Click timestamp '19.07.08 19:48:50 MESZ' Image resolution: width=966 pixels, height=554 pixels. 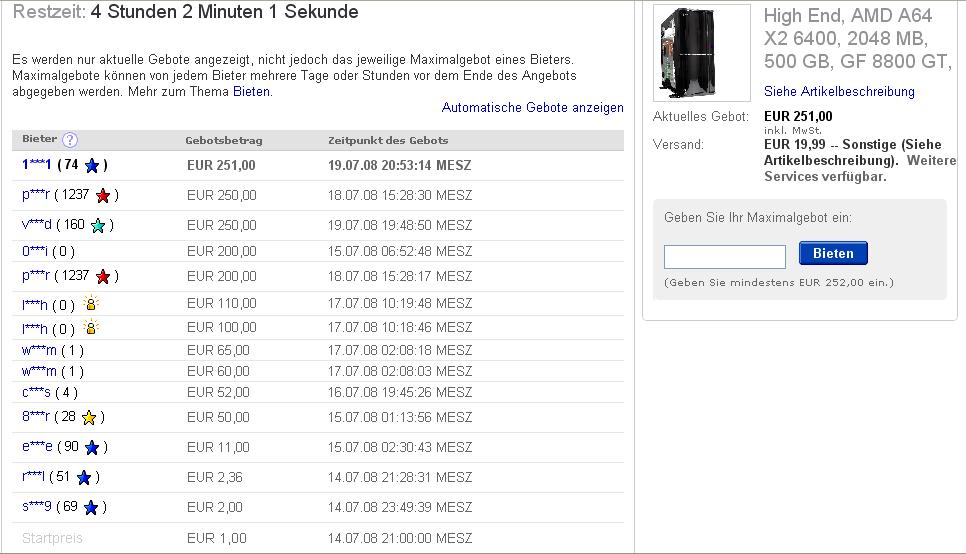click(x=400, y=226)
